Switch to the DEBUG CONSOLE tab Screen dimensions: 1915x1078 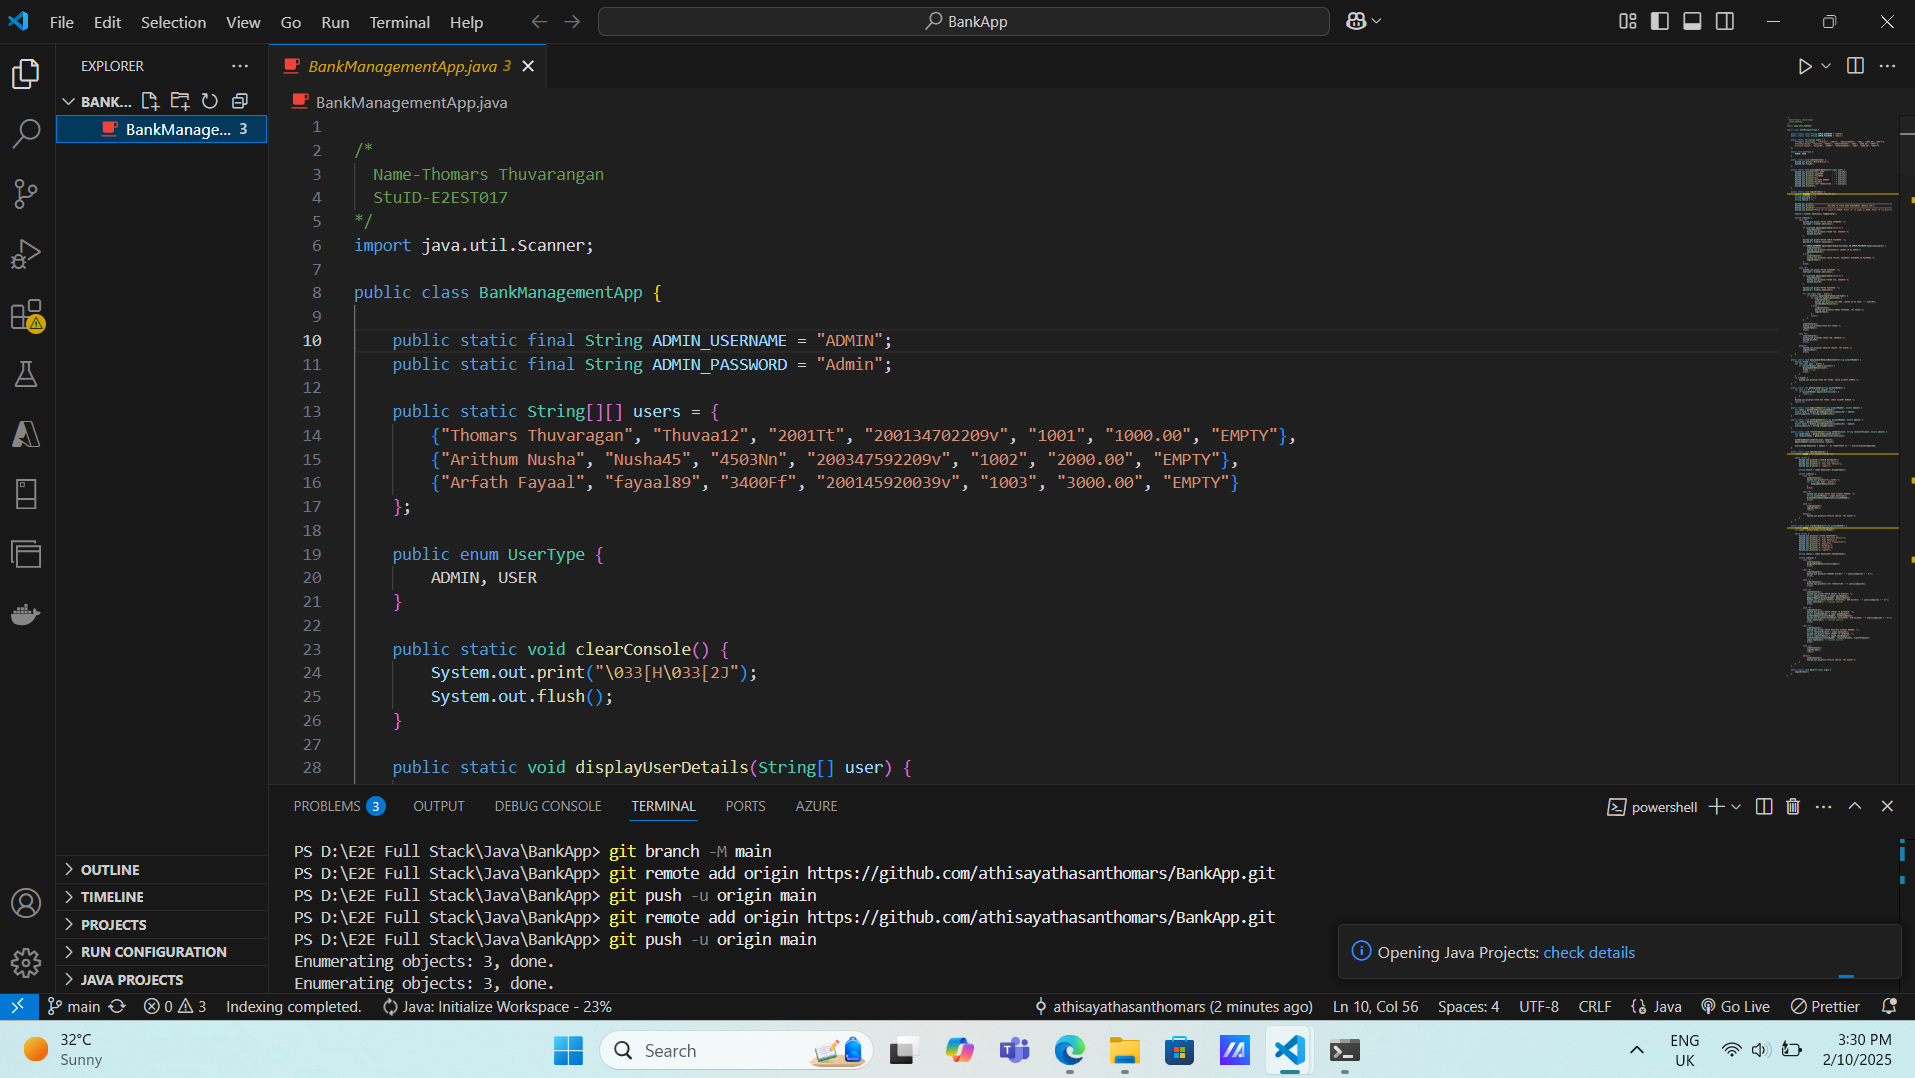coord(548,806)
